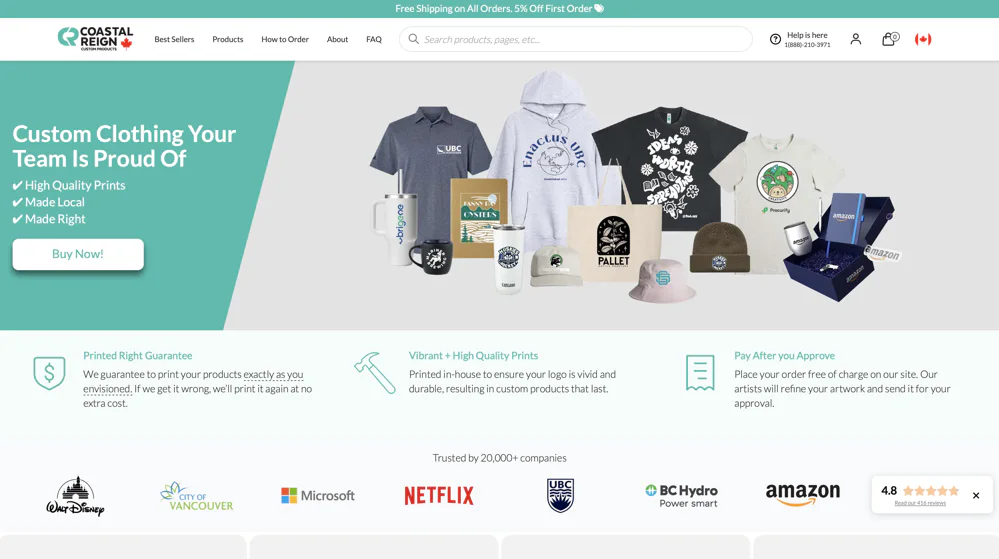
Task: Click the BC Hydro Power smart logo
Action: (681, 496)
